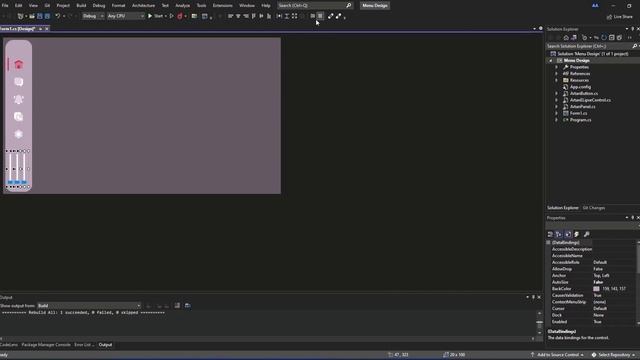Screen dimensions: 640x360
Task: Switch to the Package Manager Console tab
Action: (46, 345)
